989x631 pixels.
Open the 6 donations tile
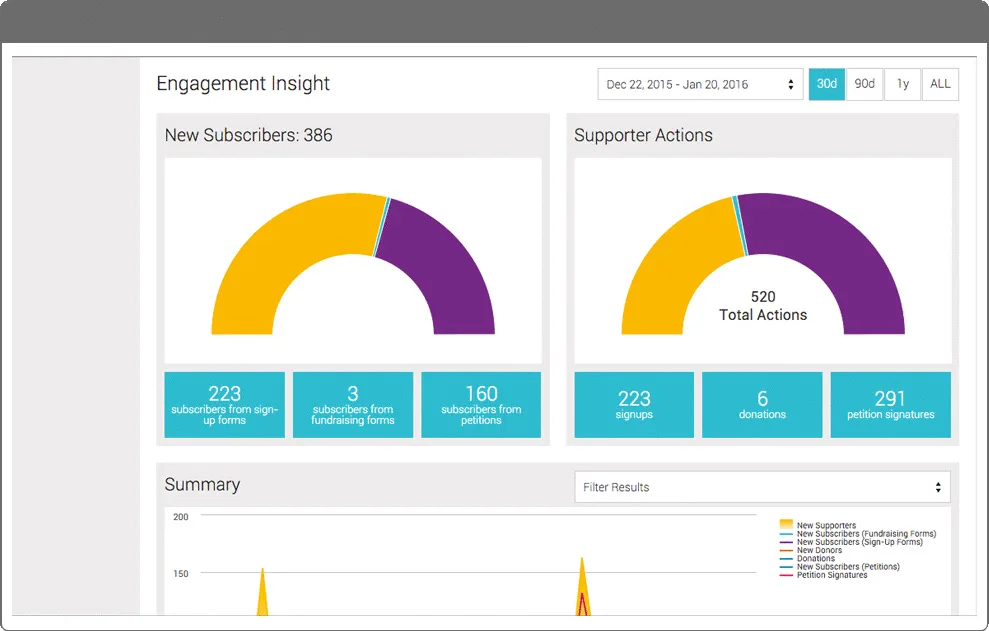tap(762, 404)
